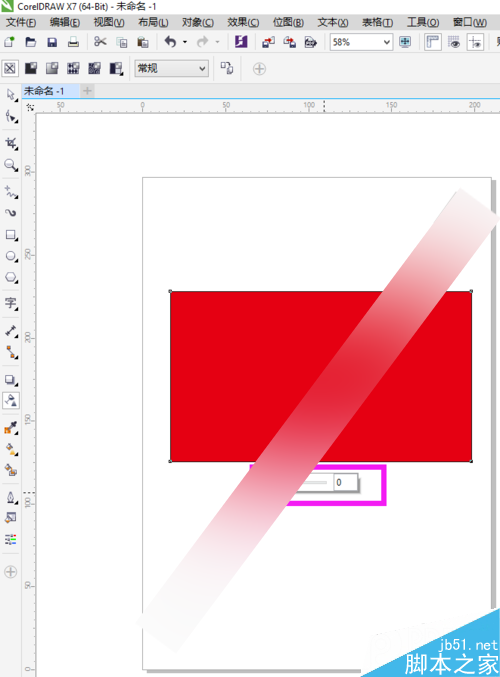500x677 pixels.
Task: Open the 表格(T) menu
Action: [x=377, y=22]
